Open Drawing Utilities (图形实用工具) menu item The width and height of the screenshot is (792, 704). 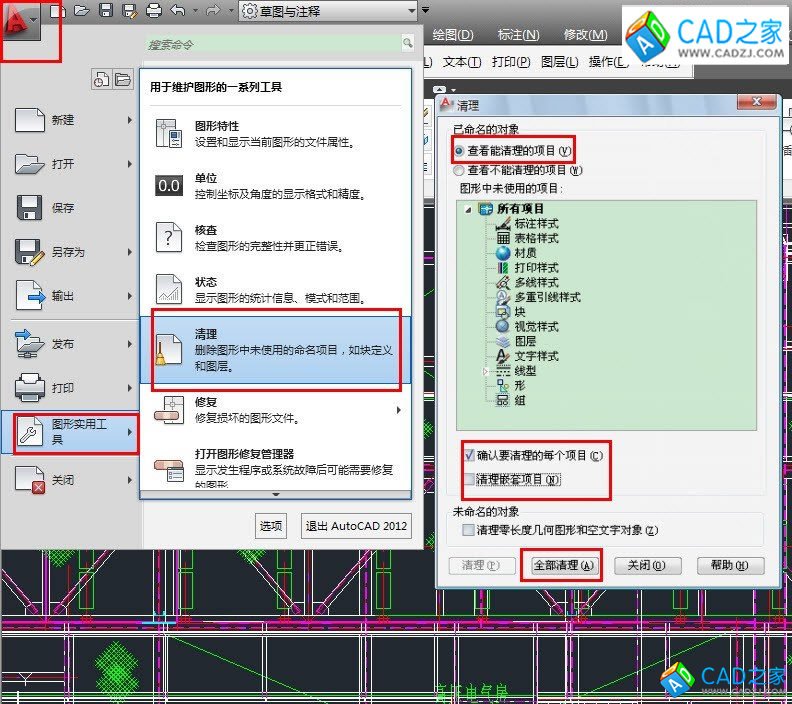coord(75,432)
